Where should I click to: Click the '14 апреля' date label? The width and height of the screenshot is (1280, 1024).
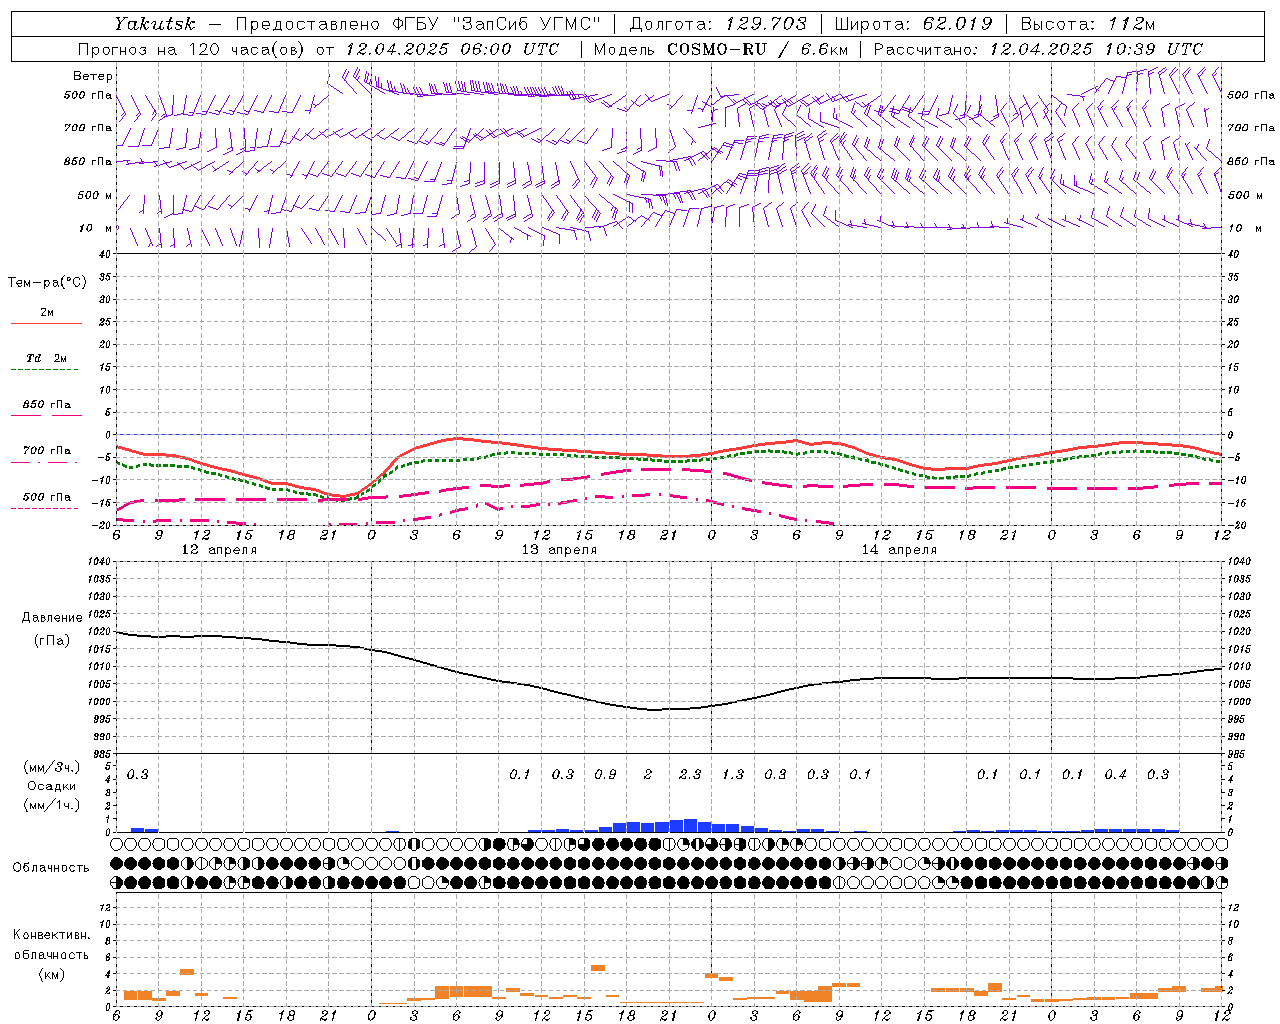(899, 550)
